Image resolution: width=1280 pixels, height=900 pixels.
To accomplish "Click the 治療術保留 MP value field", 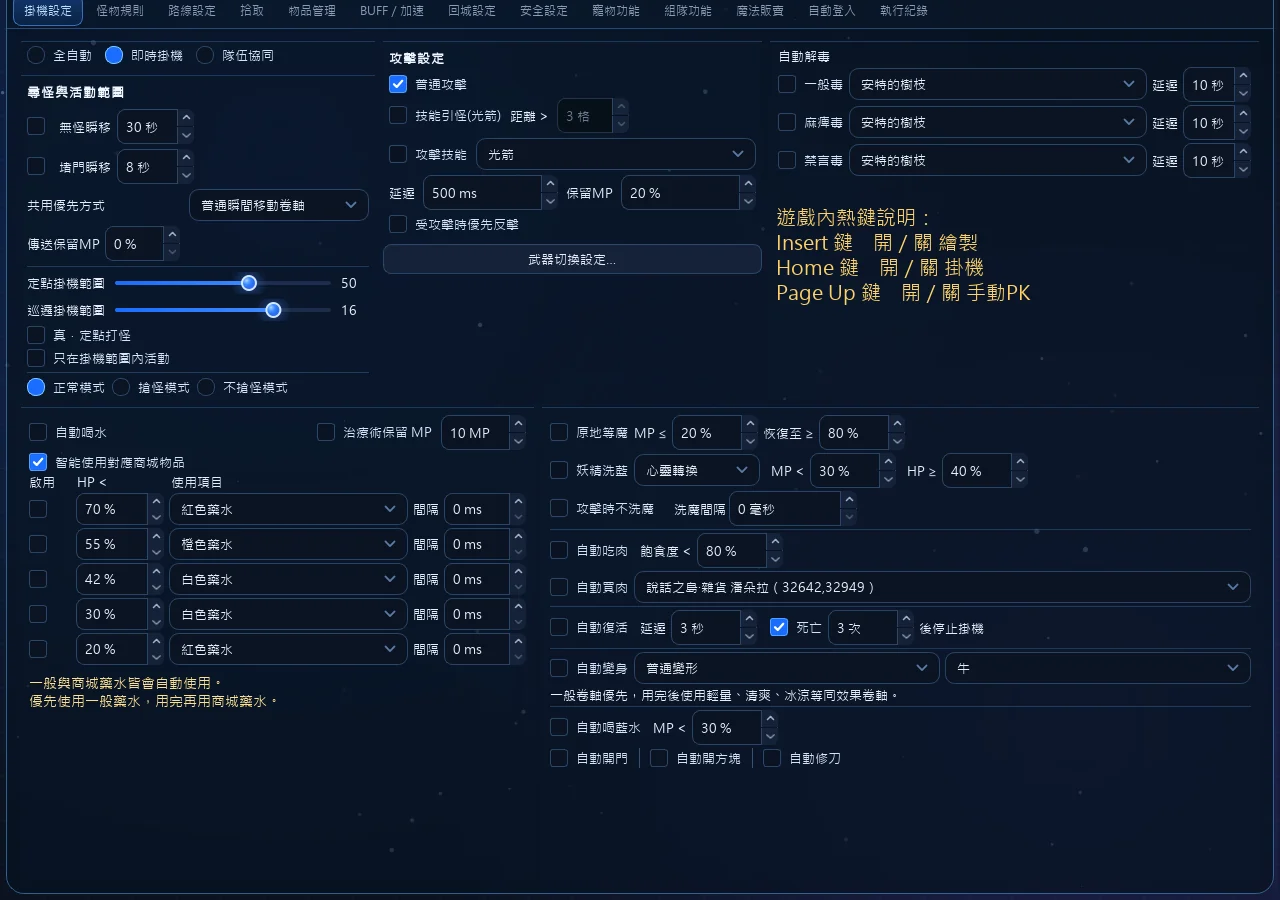I will pos(475,433).
